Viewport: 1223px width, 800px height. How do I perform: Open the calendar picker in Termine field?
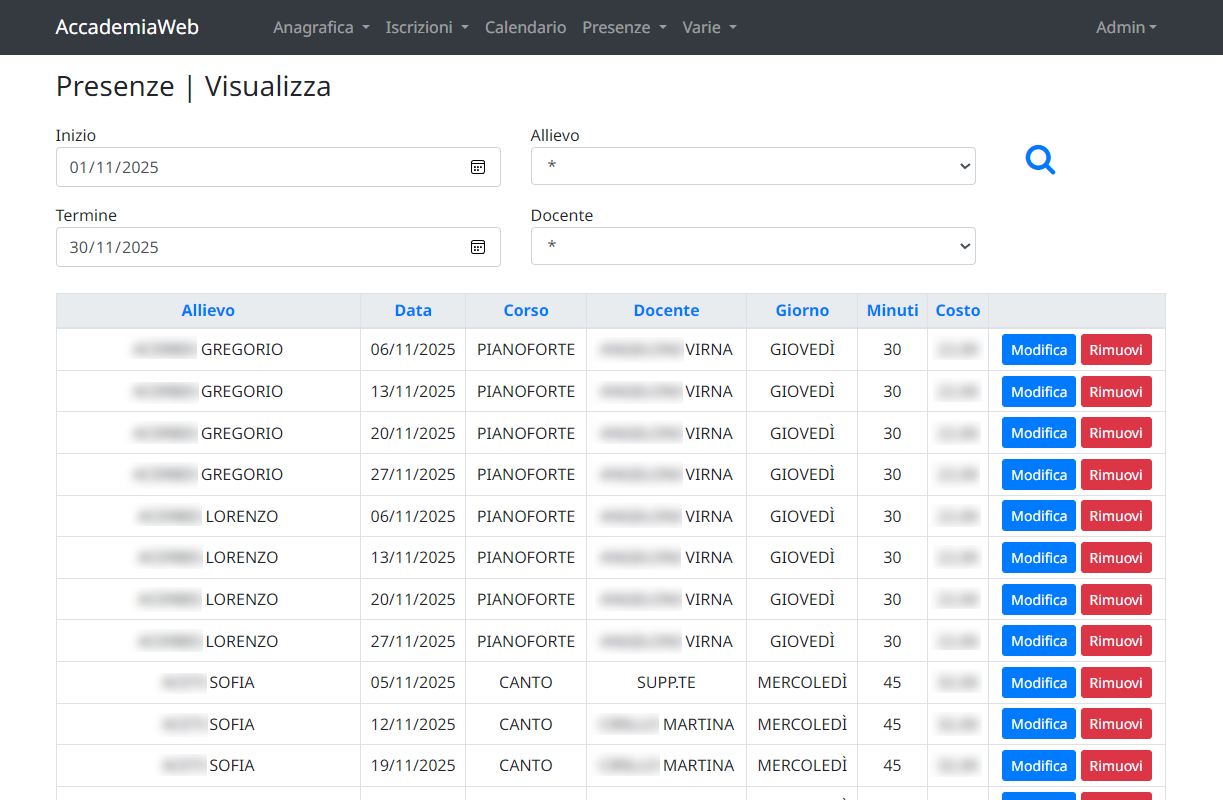coord(478,247)
